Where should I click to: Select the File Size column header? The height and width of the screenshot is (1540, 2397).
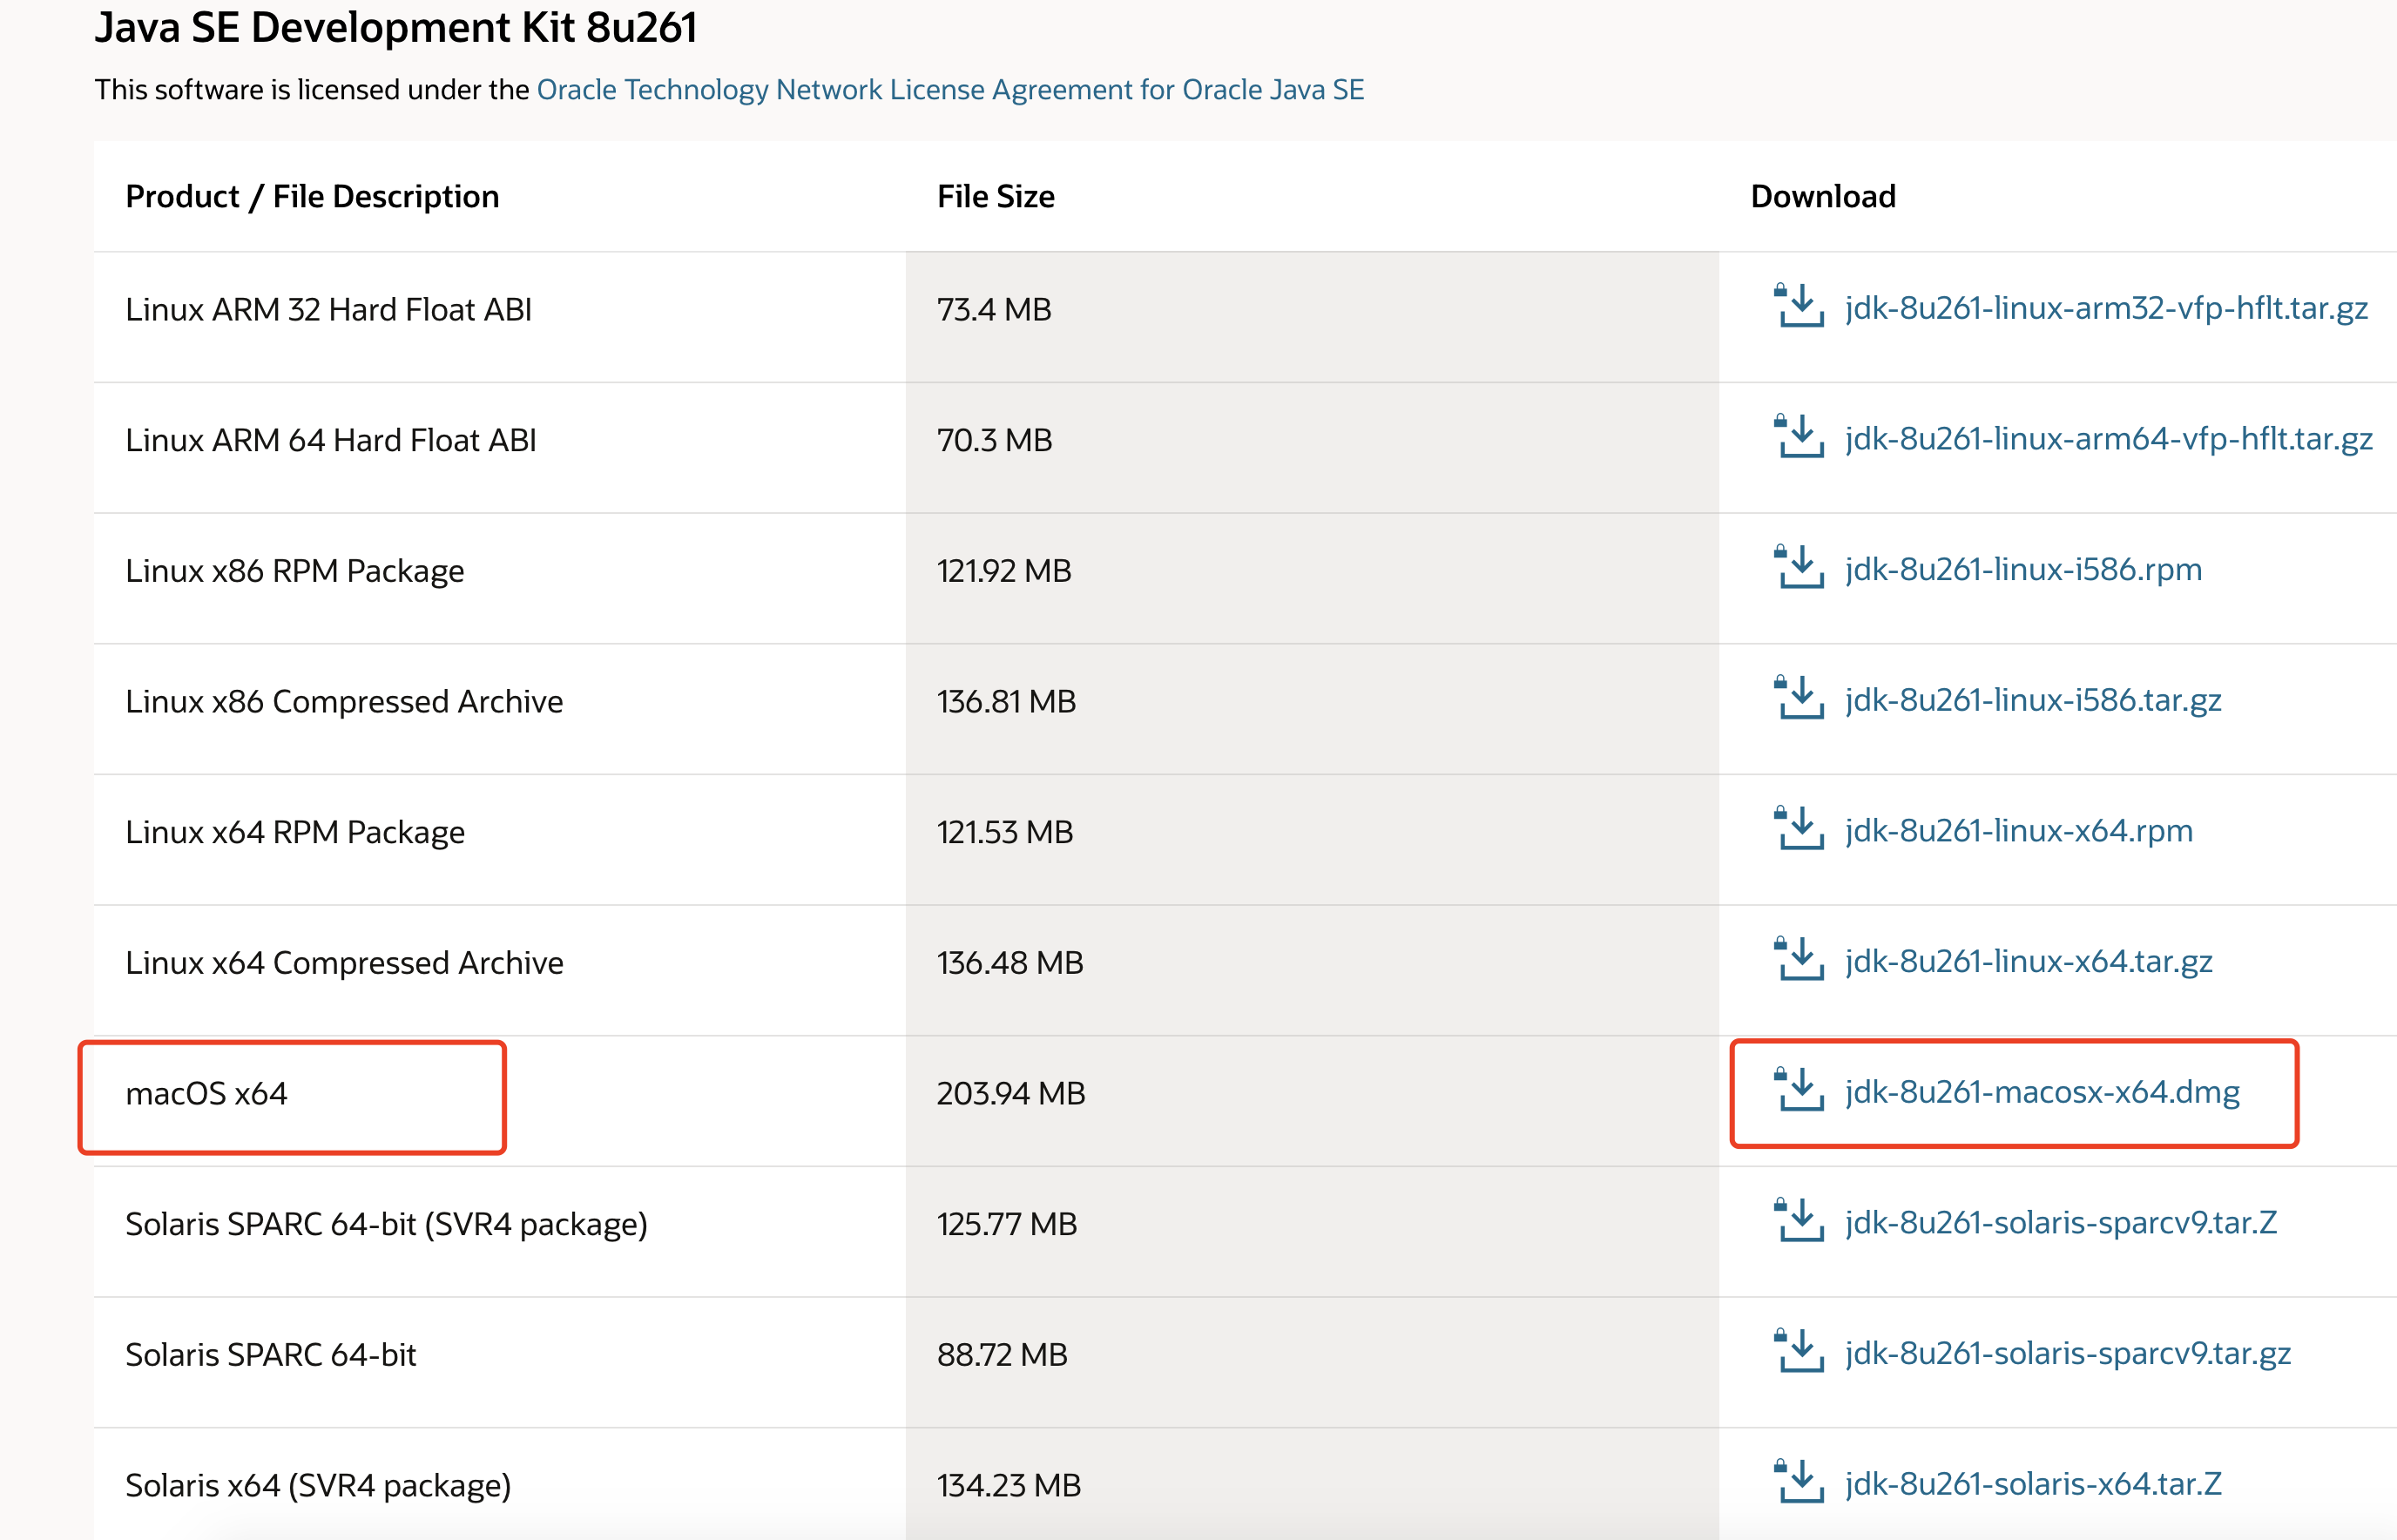coord(996,197)
